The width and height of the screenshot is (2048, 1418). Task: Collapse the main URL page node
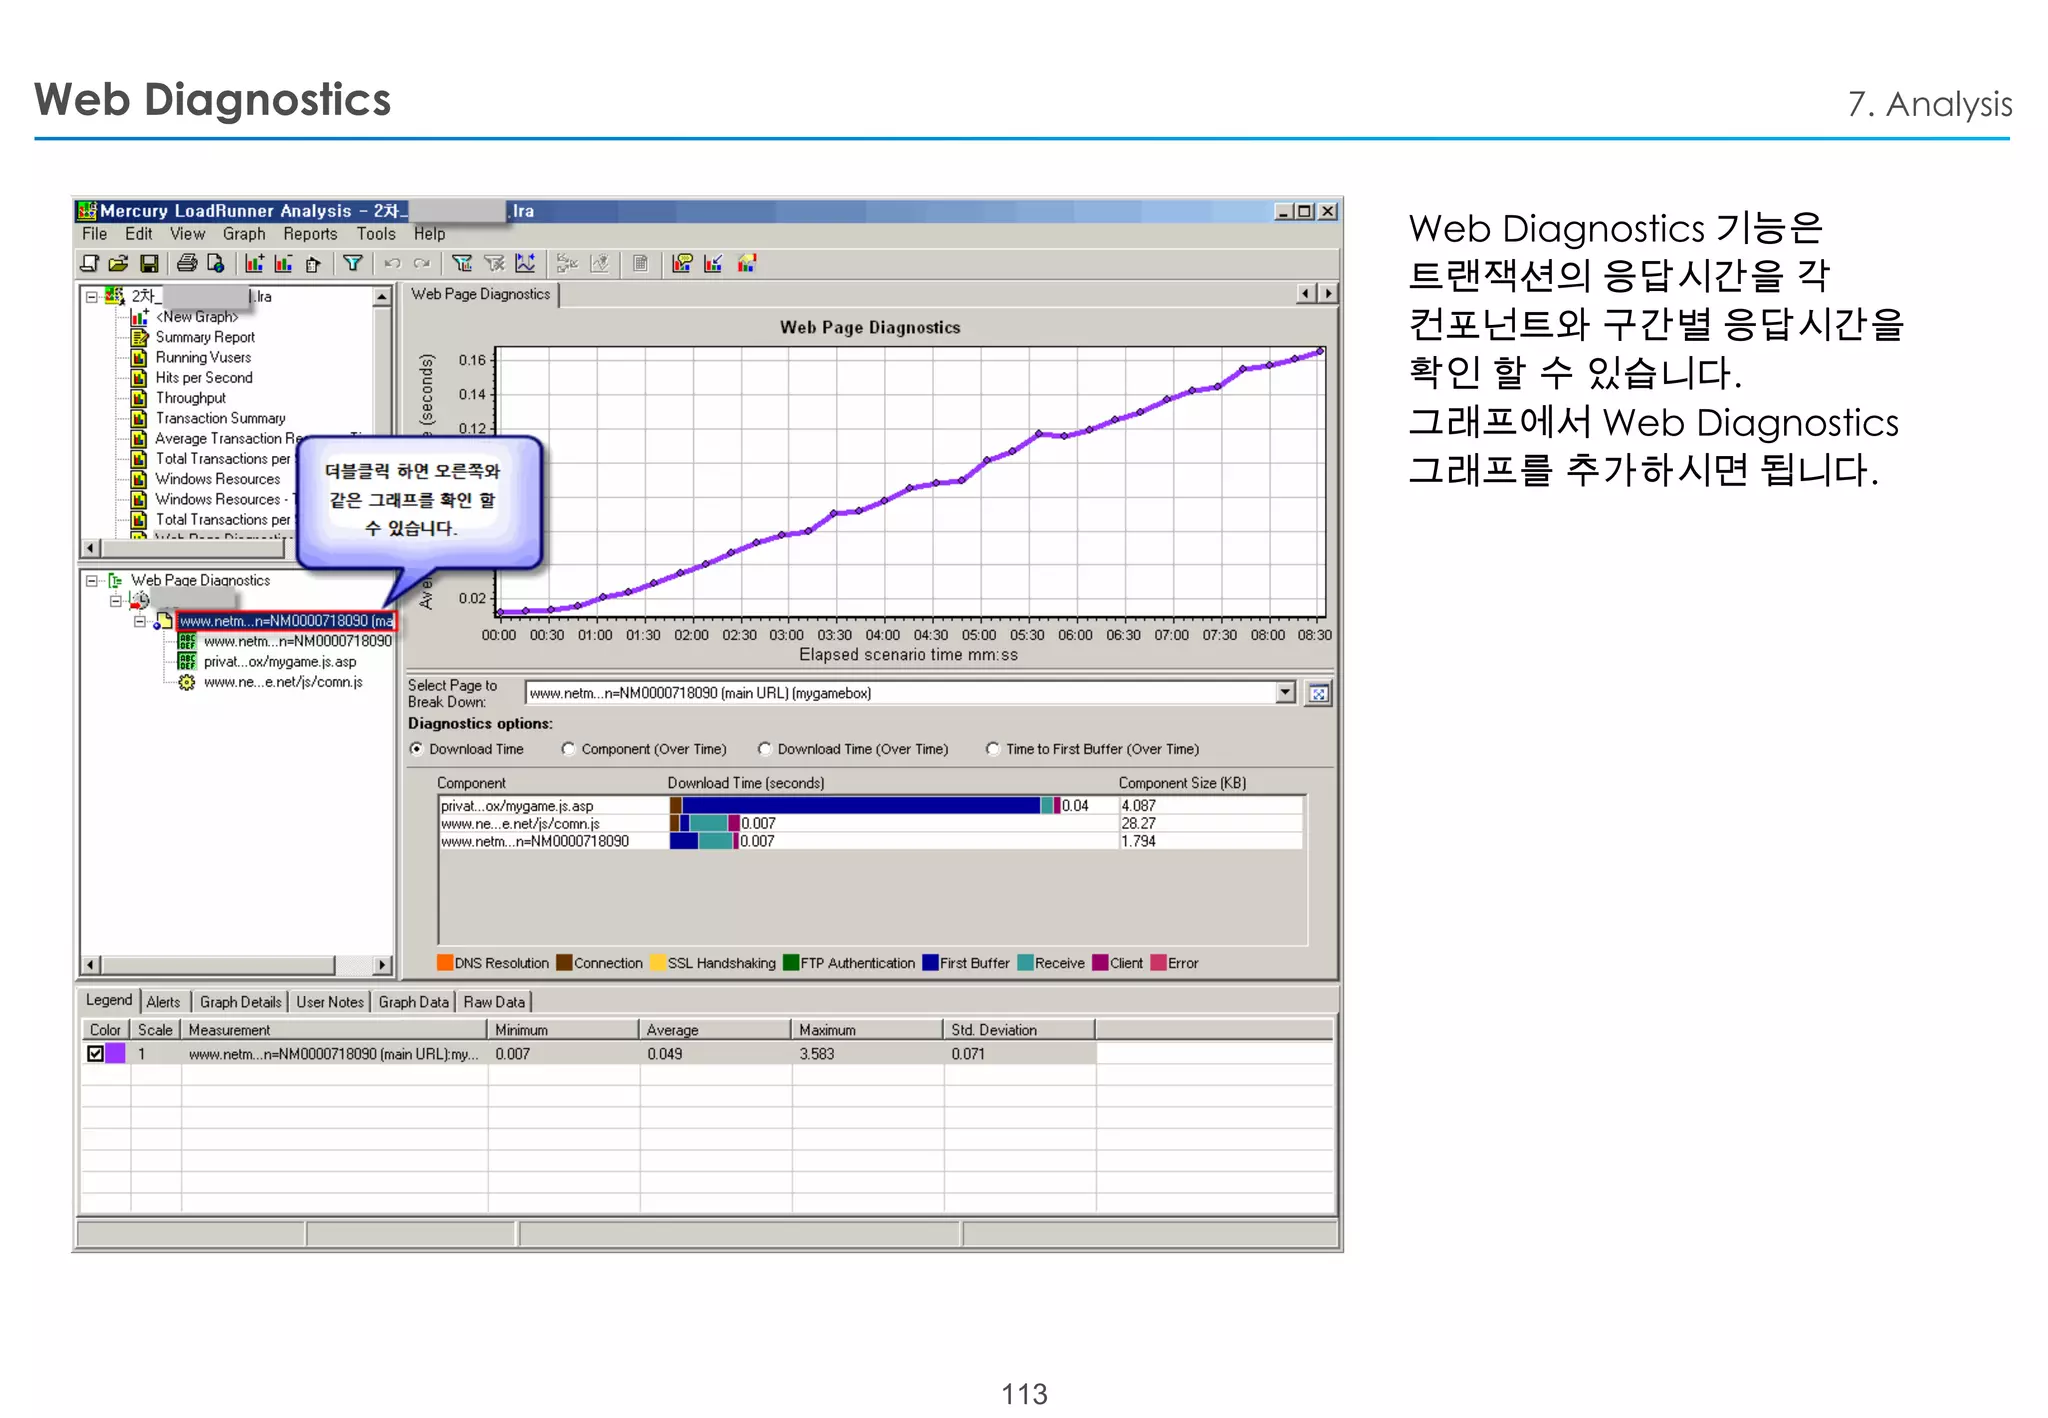[x=140, y=621]
